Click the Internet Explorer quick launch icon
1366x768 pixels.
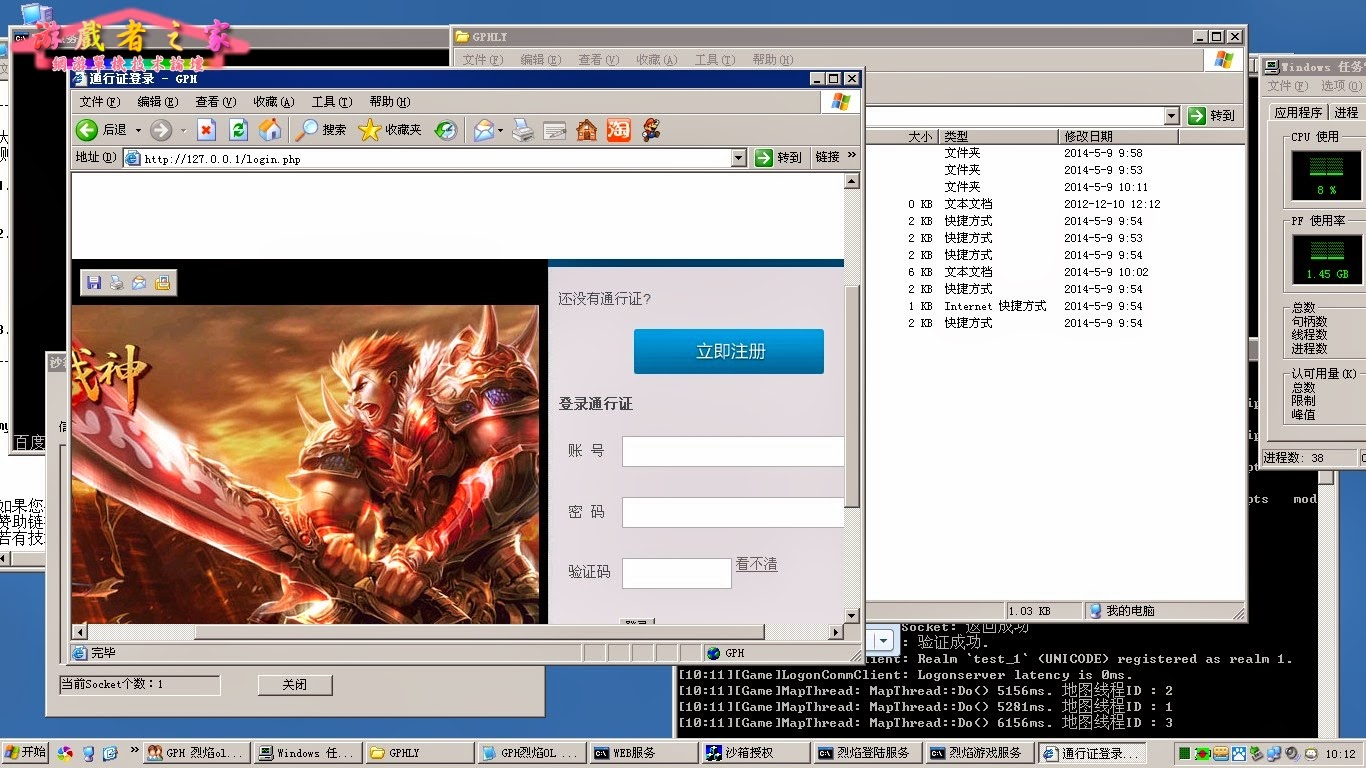[x=110, y=753]
